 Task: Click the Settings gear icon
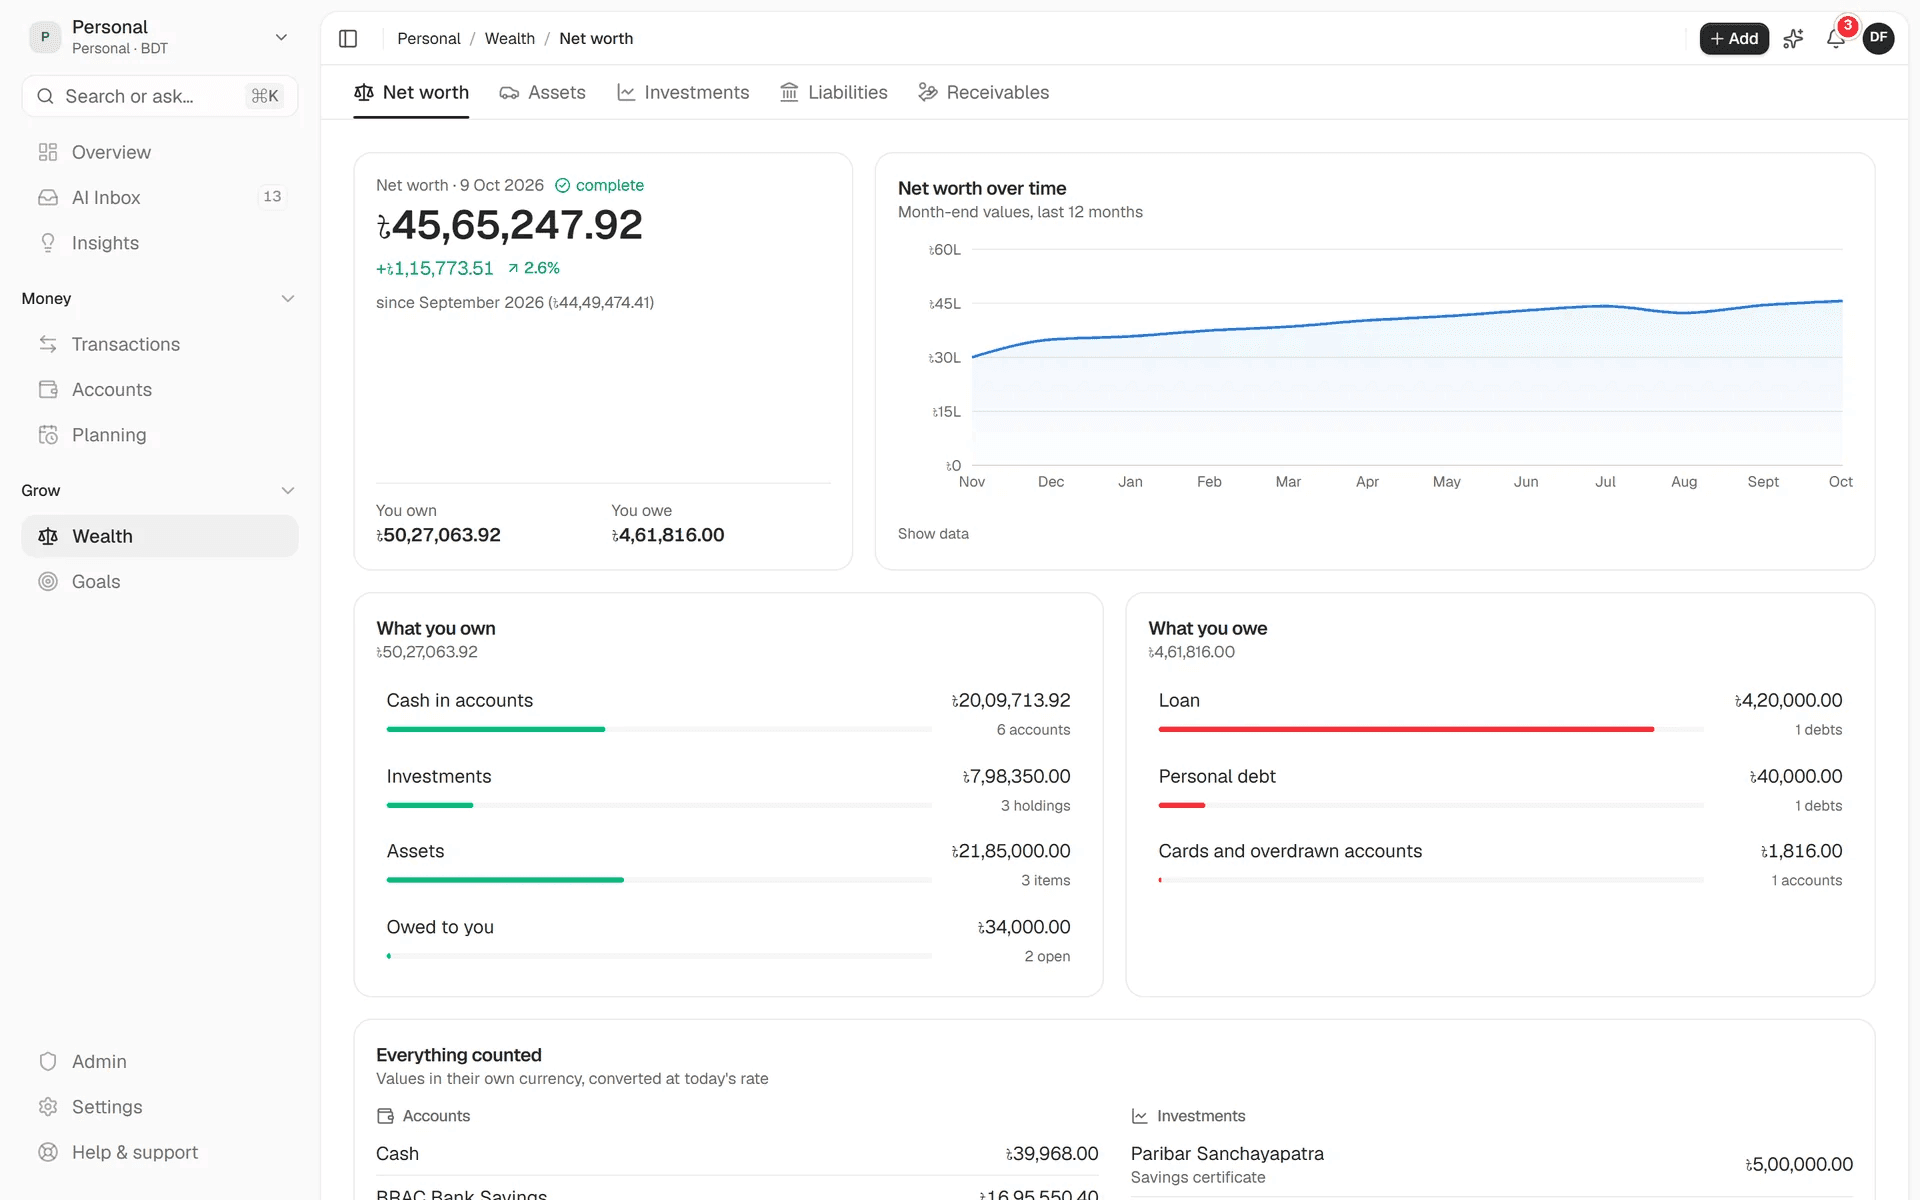(48, 1107)
